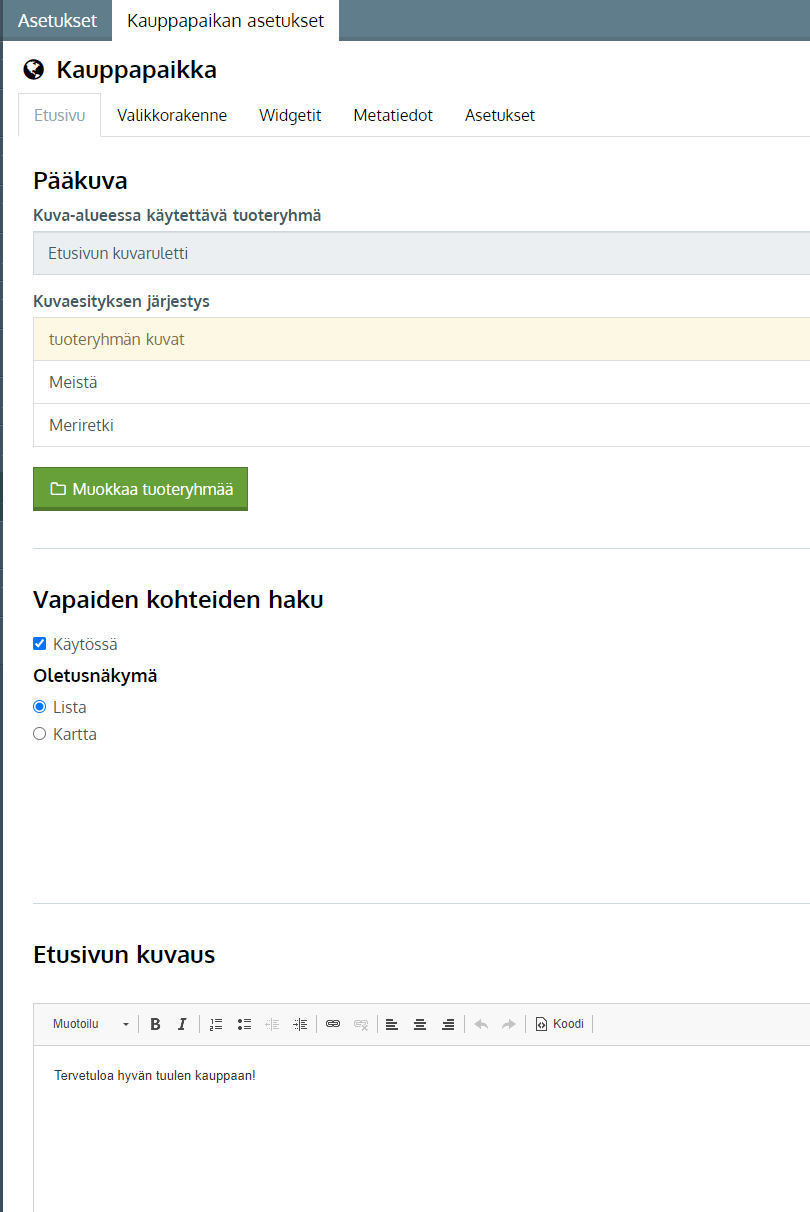Image resolution: width=810 pixels, height=1212 pixels.
Task: Click the redo arrow icon
Action: pyautogui.click(x=509, y=1024)
